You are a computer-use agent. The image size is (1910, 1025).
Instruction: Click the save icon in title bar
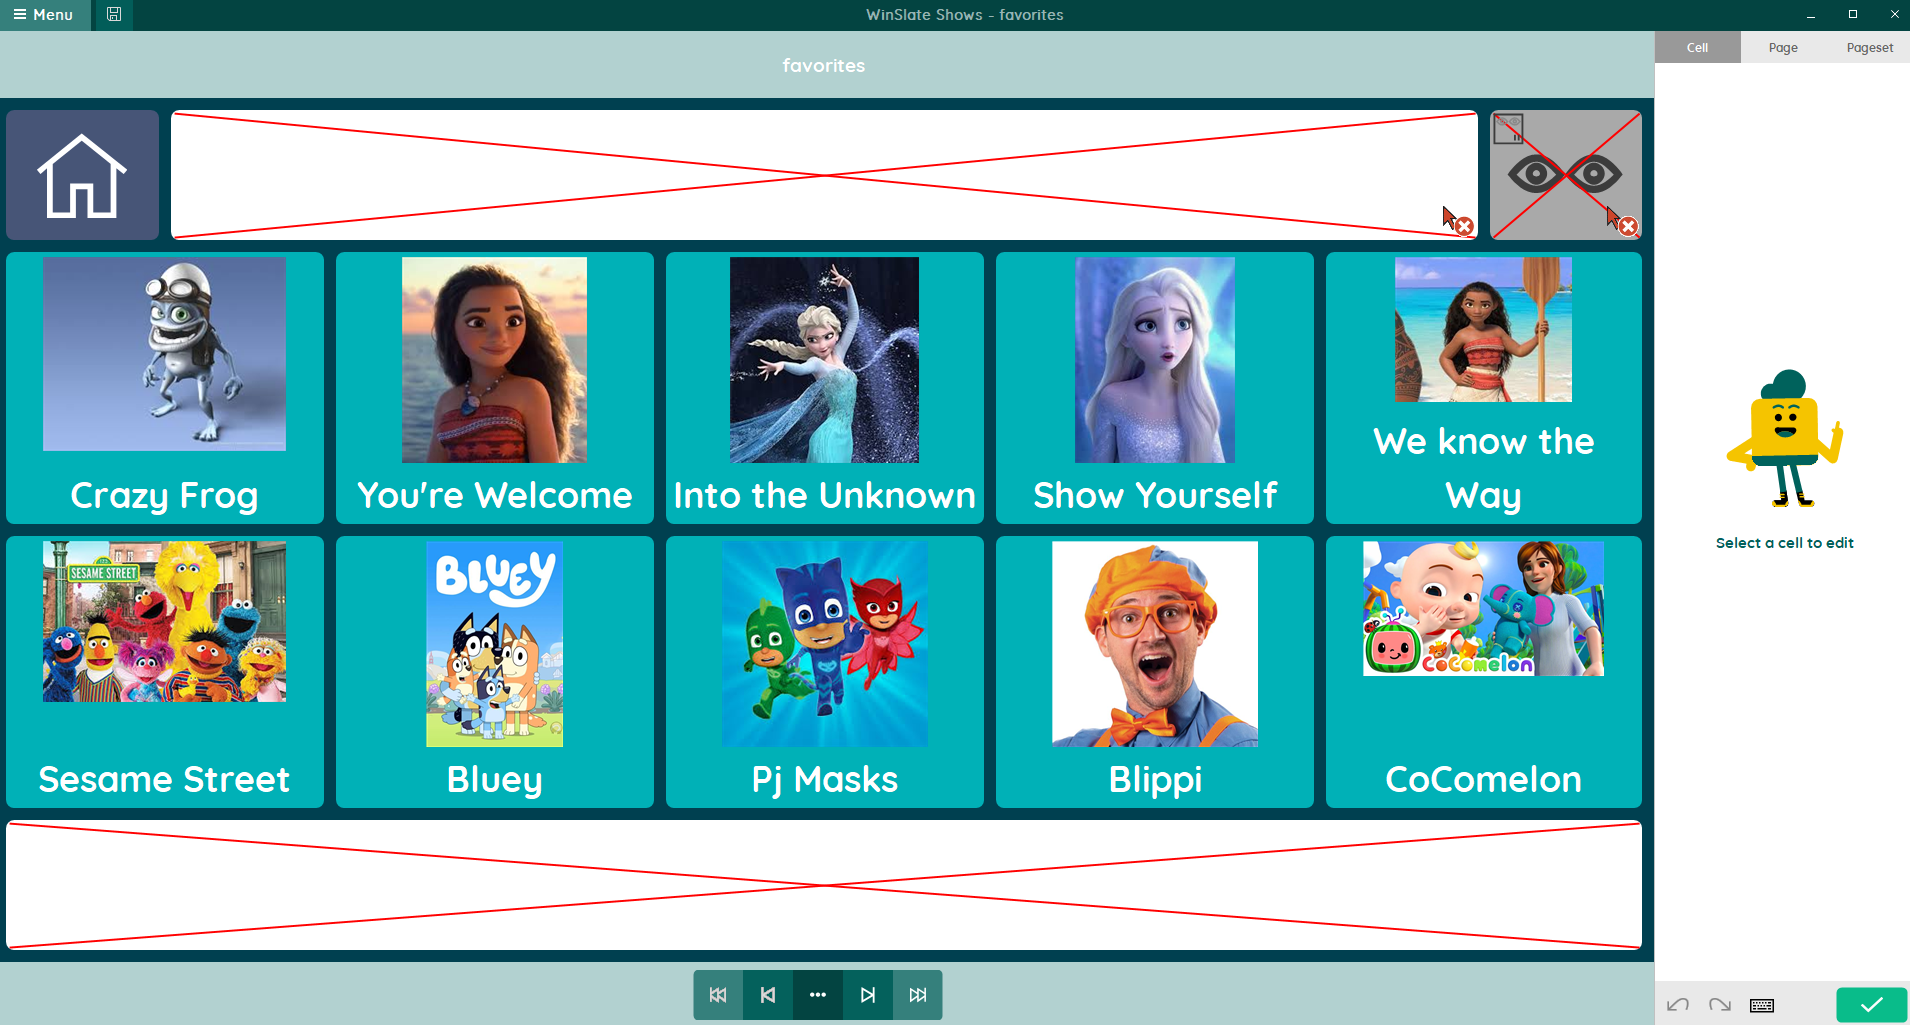pyautogui.click(x=114, y=15)
